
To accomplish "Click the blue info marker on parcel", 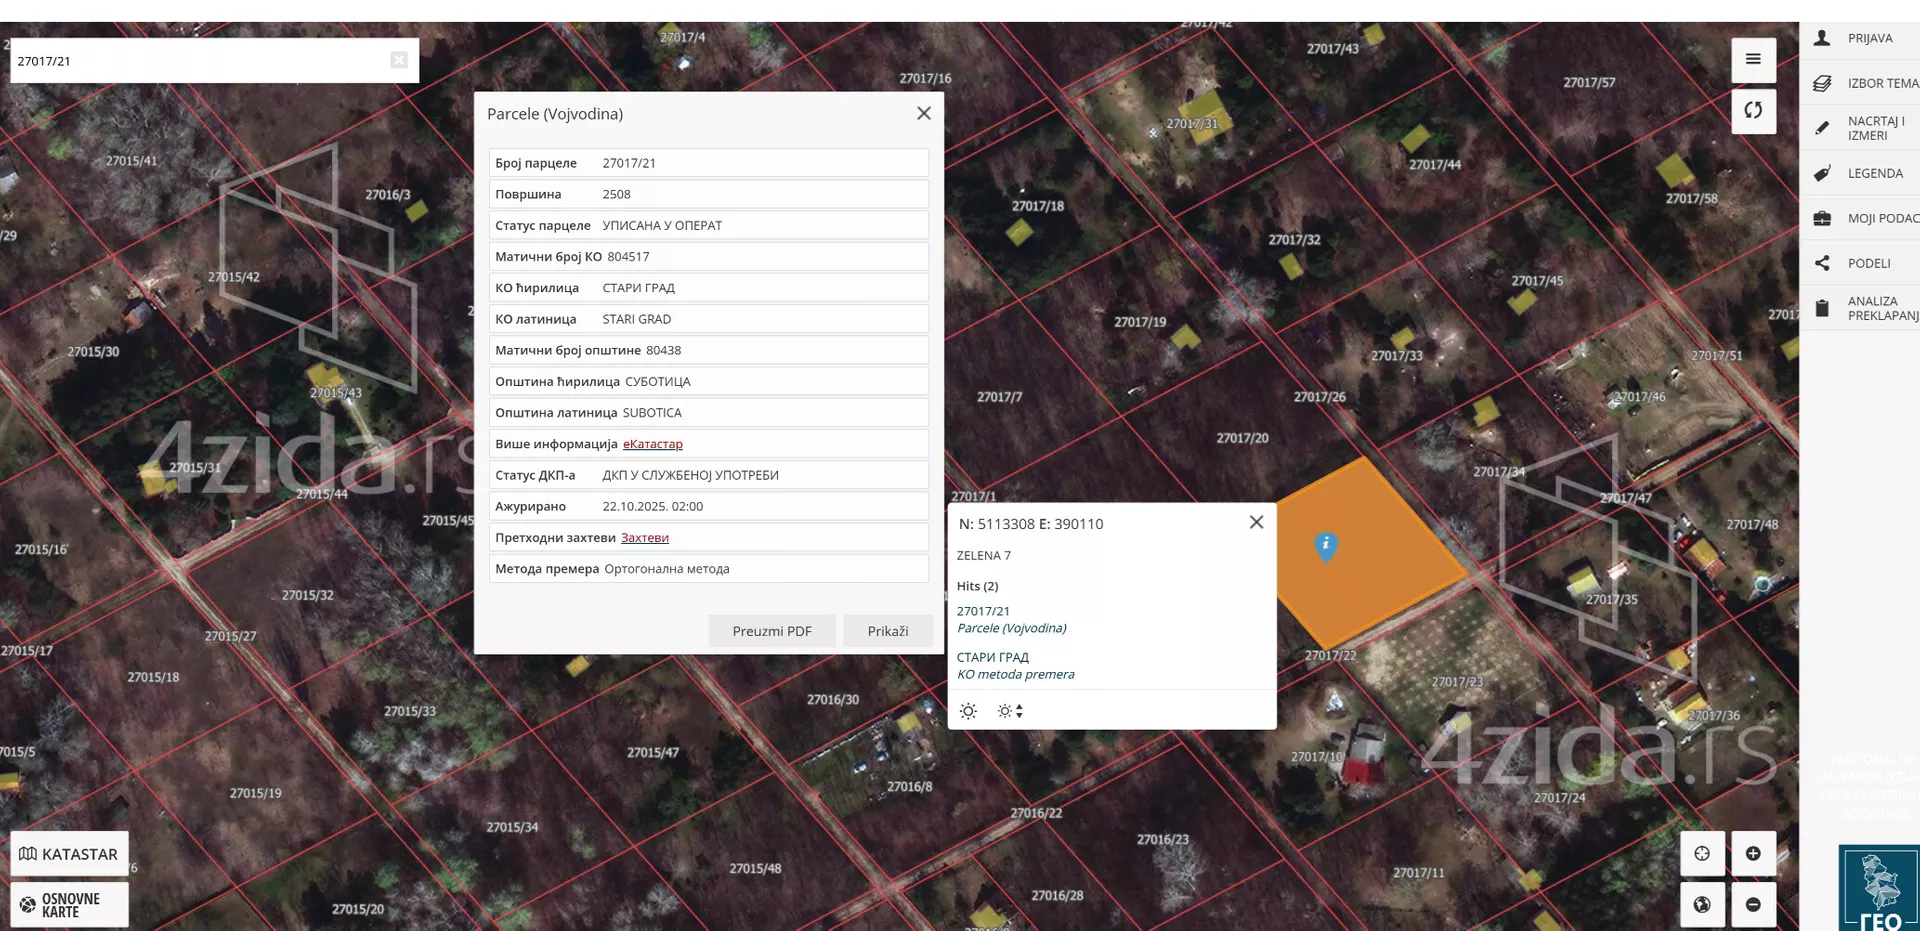I will [x=1325, y=546].
